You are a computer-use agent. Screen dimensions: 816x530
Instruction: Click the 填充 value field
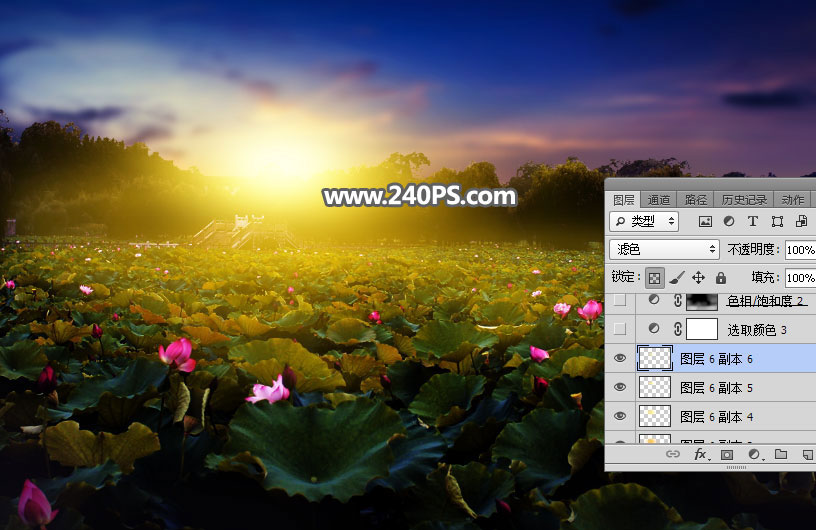click(800, 278)
